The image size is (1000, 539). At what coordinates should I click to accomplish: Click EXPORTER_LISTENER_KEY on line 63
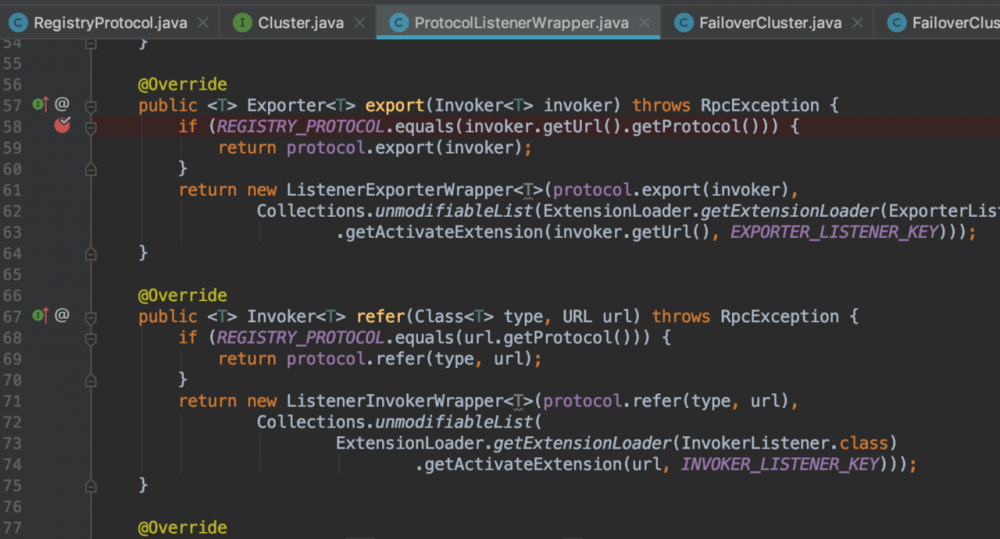[835, 232]
